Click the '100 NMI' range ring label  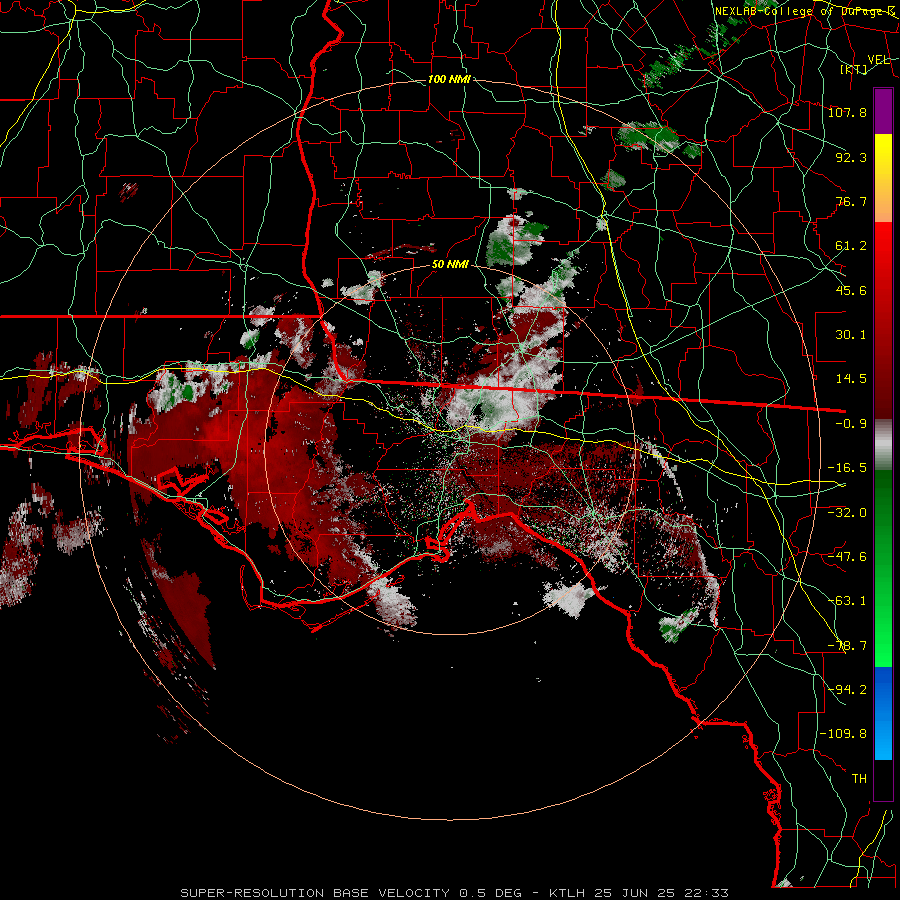click(x=449, y=79)
